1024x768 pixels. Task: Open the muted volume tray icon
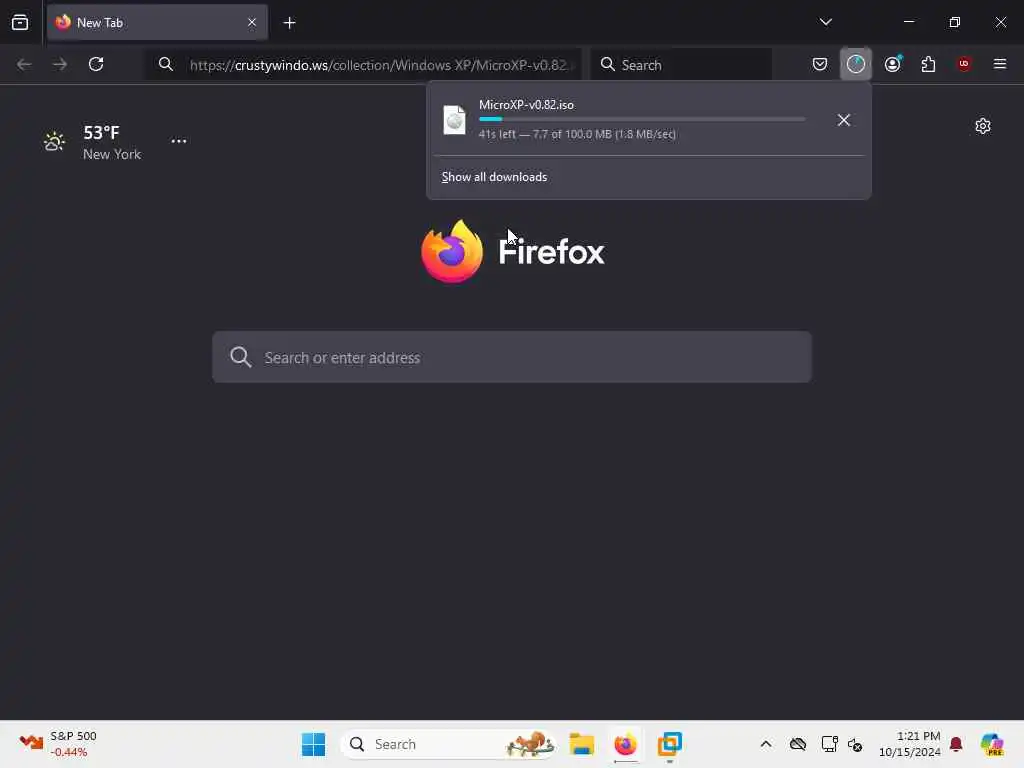(x=855, y=744)
